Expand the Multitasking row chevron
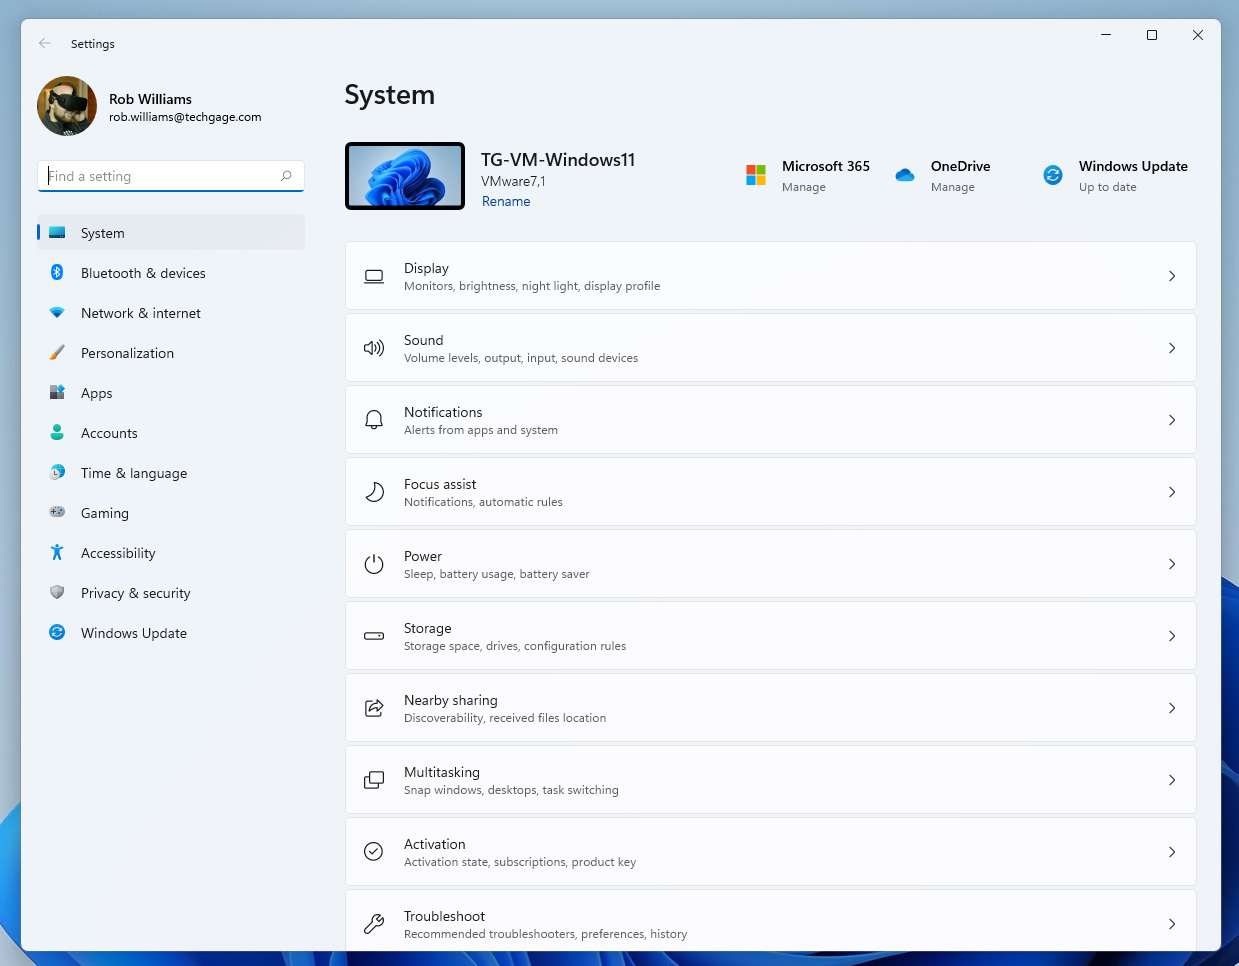The image size is (1239, 966). tap(1172, 780)
